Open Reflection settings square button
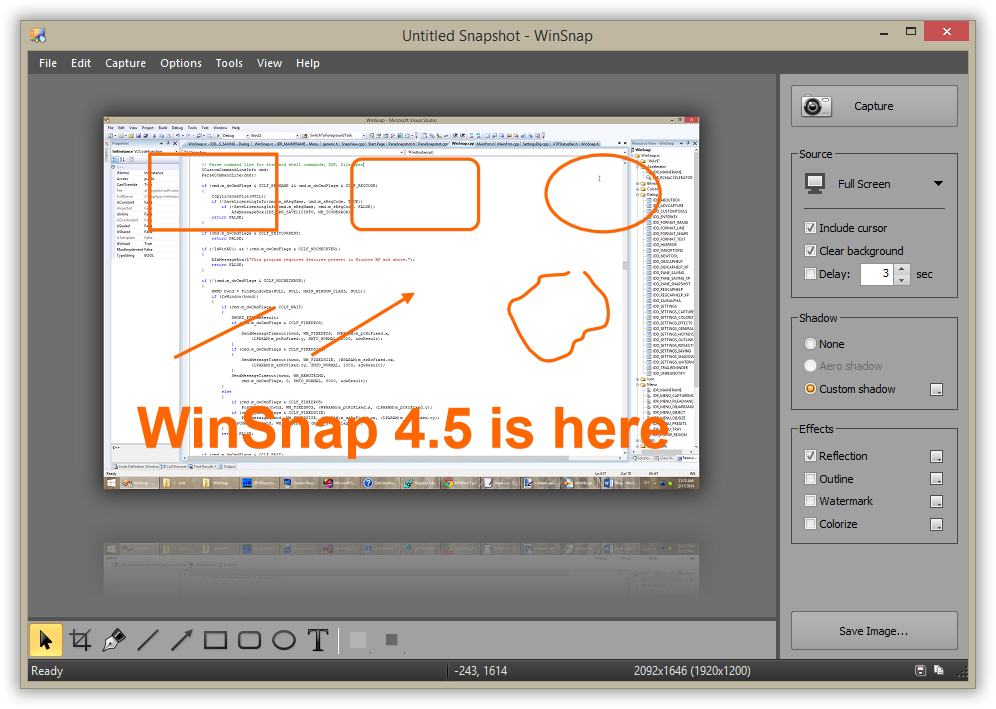This screenshot has width=996, height=709. [937, 456]
